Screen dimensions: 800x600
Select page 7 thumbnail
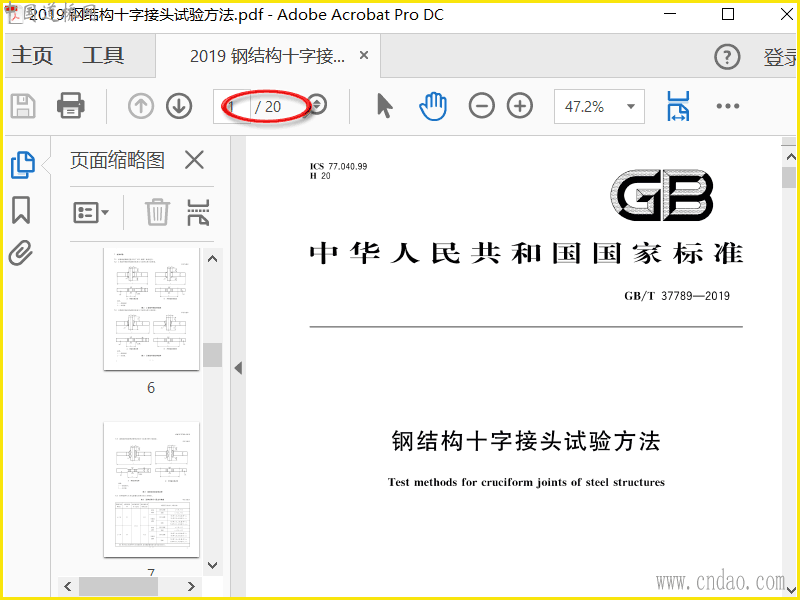click(151, 490)
